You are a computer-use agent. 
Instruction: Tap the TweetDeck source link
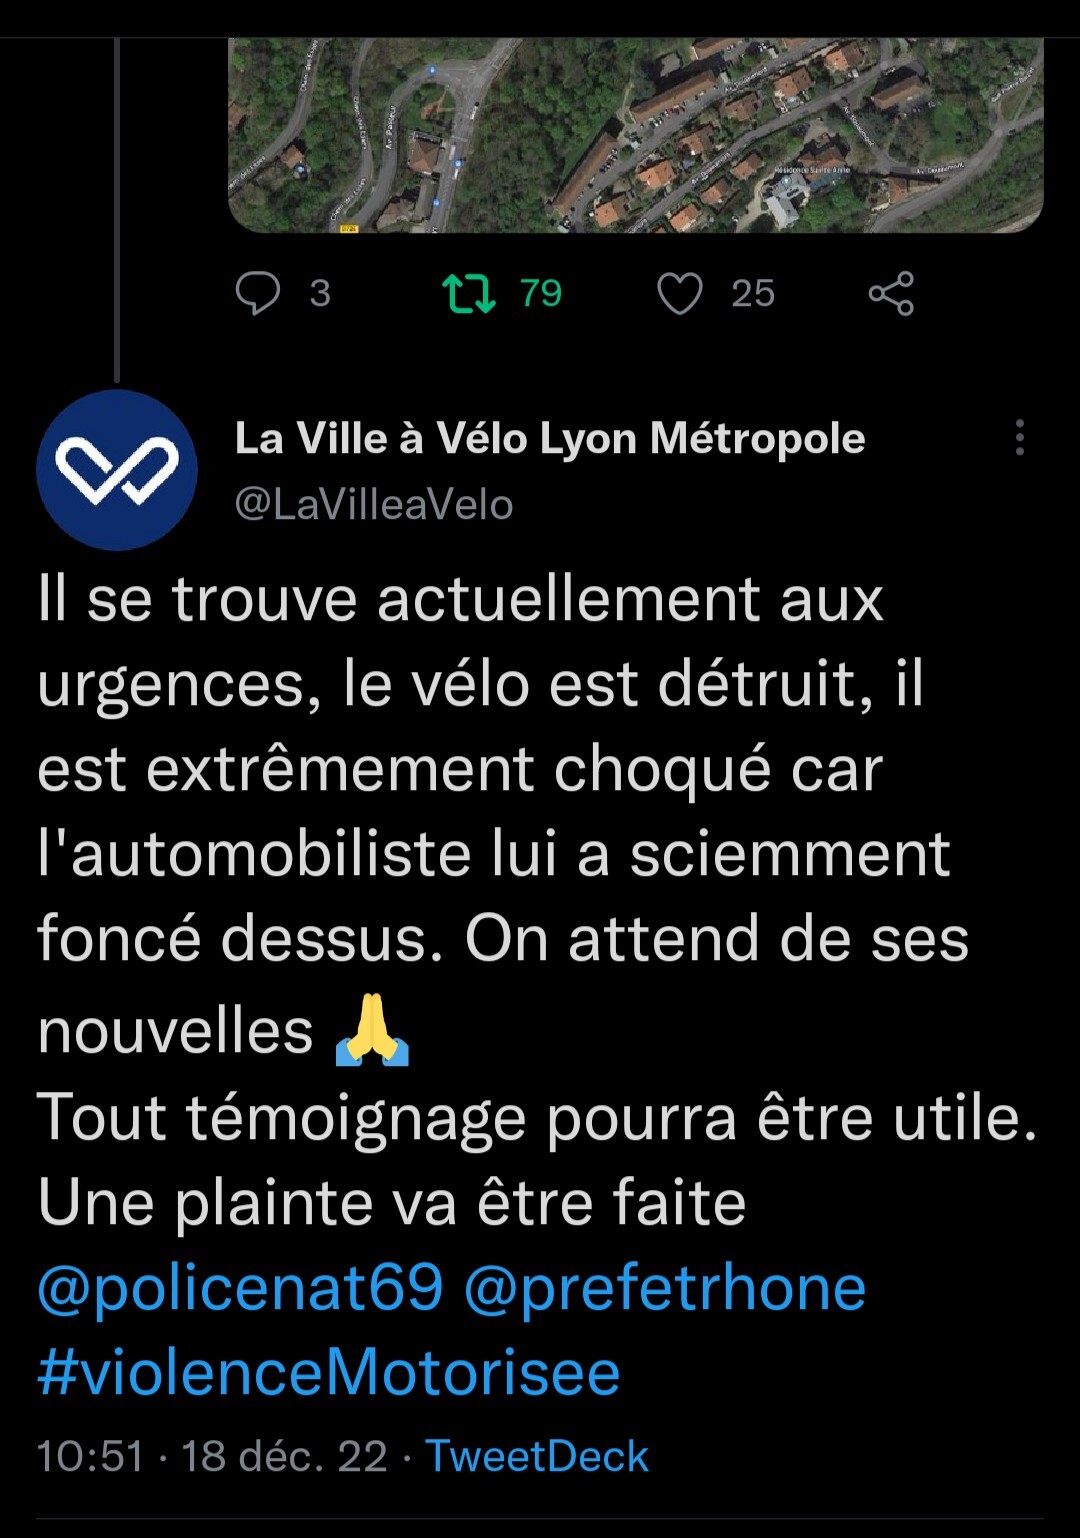point(537,1456)
